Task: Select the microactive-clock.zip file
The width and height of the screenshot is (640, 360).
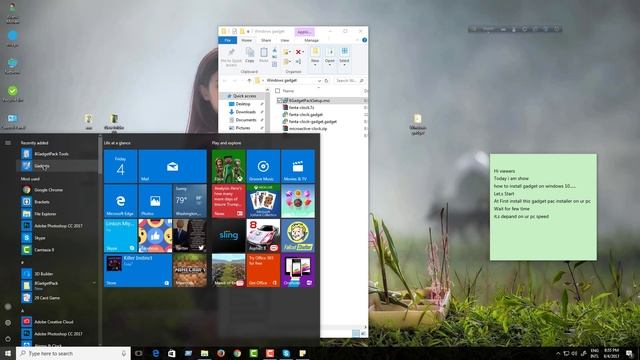Action: (308, 128)
